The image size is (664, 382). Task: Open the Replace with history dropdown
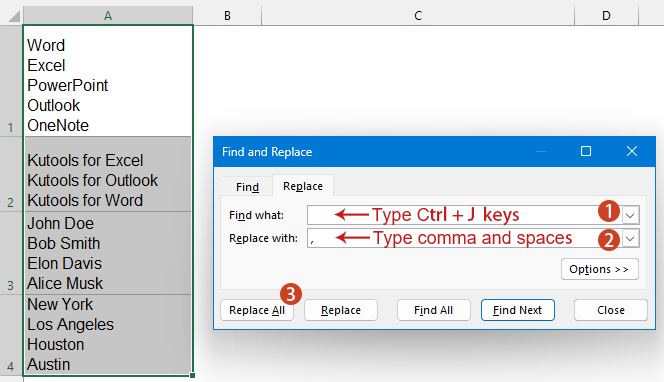click(630, 238)
